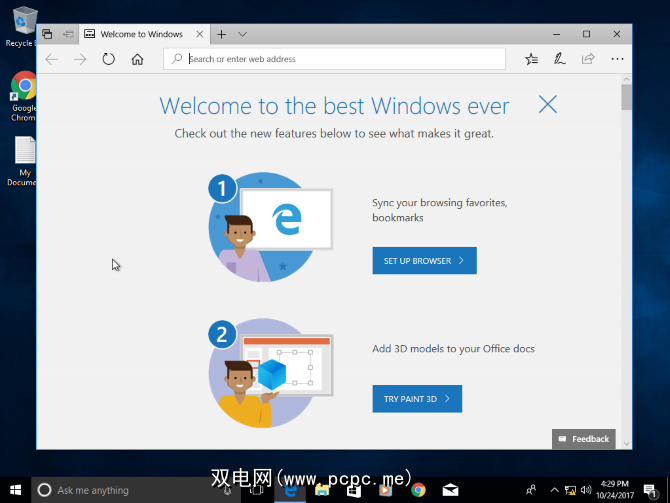Viewport: 670px width, 503px height.
Task: Click the Edge icon on the taskbar
Action: pos(290,490)
